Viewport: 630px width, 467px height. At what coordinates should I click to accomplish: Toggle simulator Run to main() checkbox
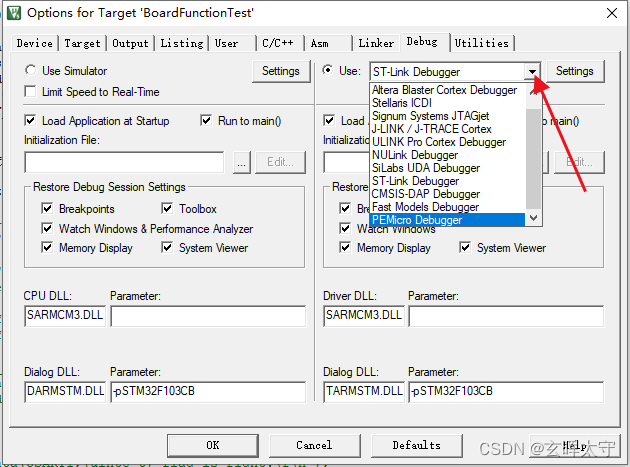tap(206, 121)
